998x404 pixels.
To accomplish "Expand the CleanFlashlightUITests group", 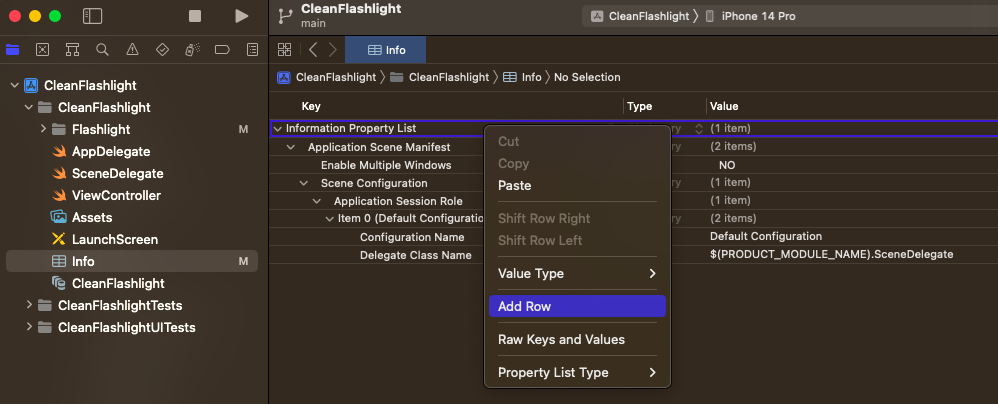I will pyautogui.click(x=29, y=328).
